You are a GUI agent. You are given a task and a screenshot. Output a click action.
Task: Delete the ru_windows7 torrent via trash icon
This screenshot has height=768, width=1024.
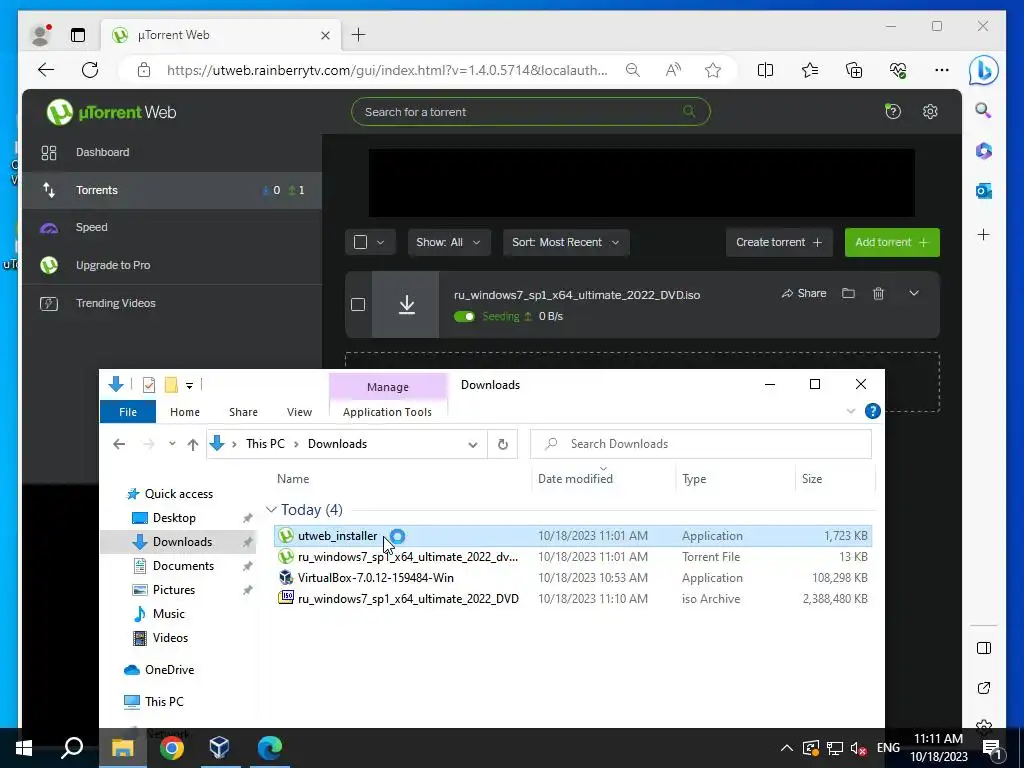pyautogui.click(x=878, y=293)
